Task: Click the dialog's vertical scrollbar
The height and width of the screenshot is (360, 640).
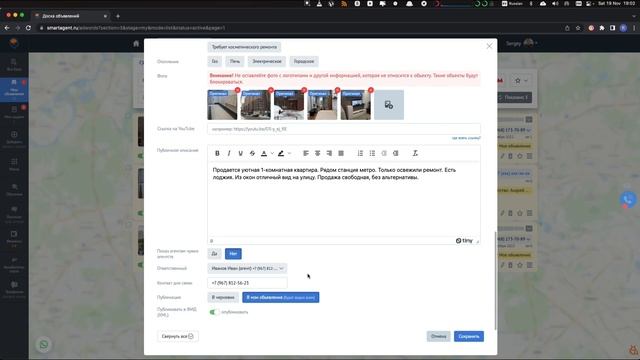Action: click(x=496, y=281)
